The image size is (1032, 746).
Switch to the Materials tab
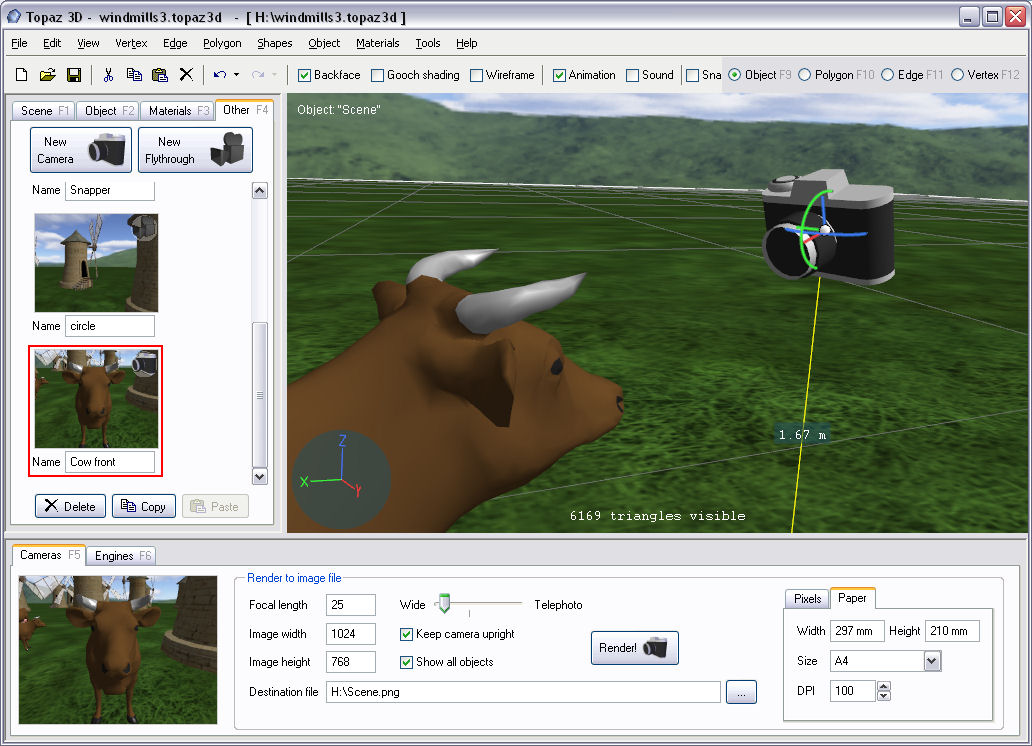coord(177,110)
